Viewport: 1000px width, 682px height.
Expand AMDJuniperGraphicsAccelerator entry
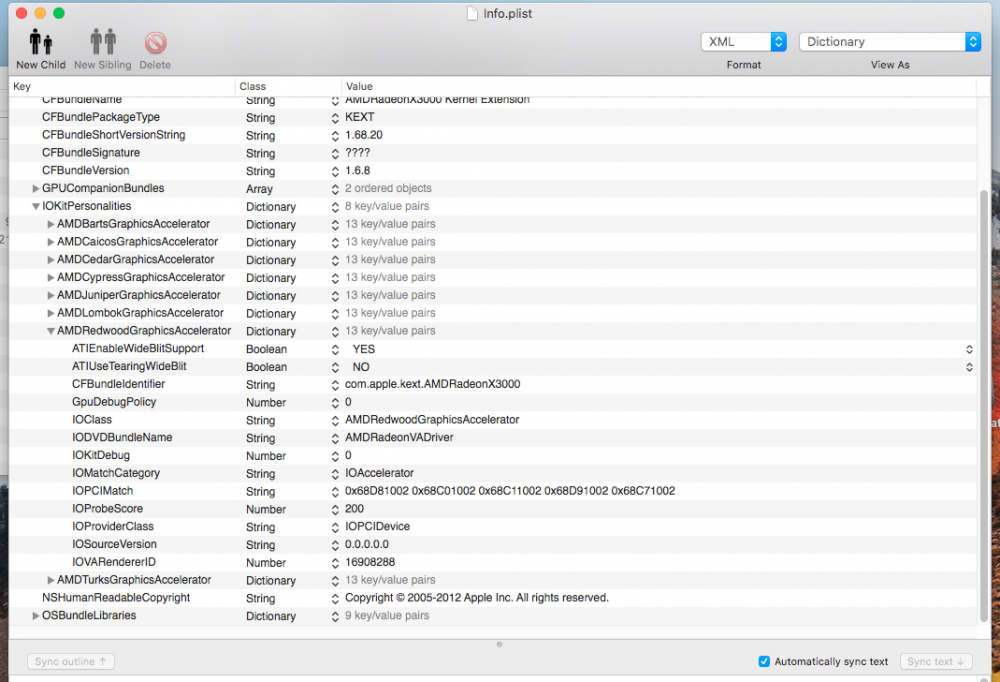50,296
